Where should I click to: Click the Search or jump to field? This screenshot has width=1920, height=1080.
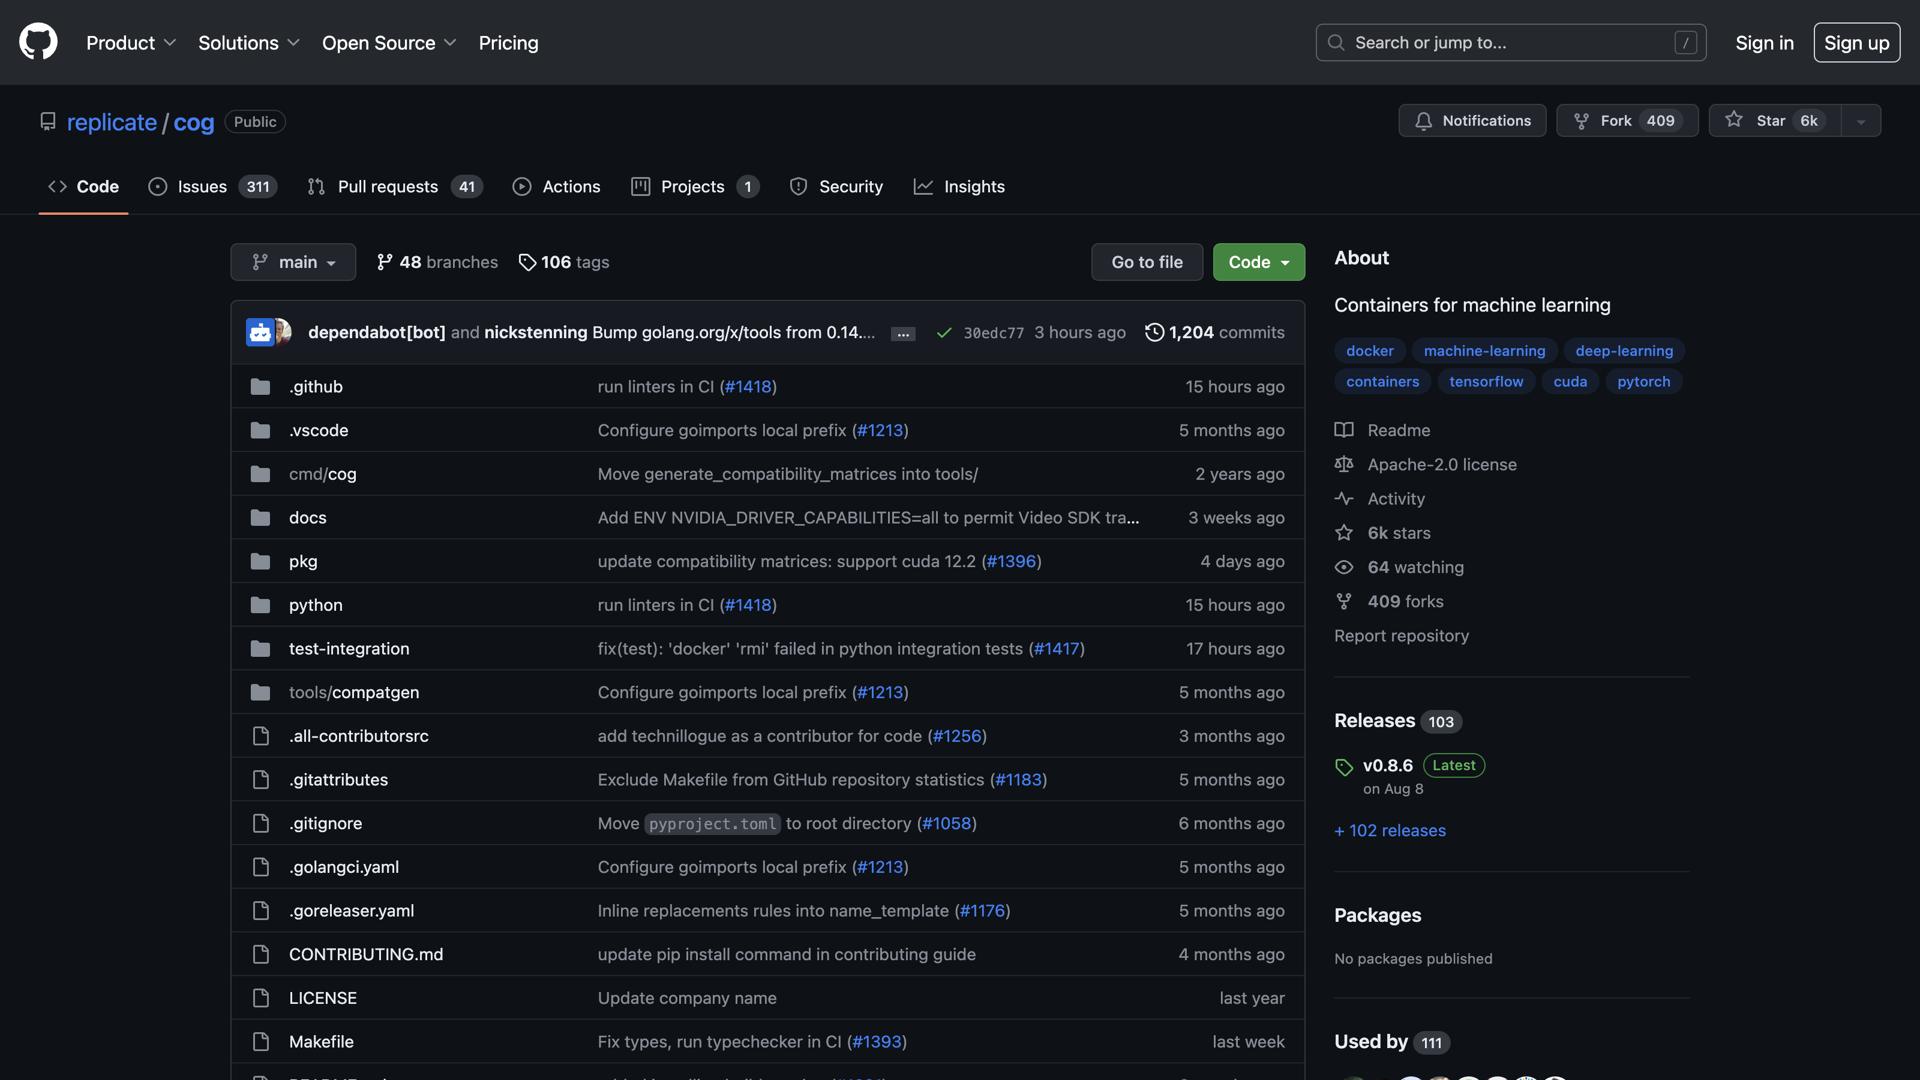tap(1510, 43)
